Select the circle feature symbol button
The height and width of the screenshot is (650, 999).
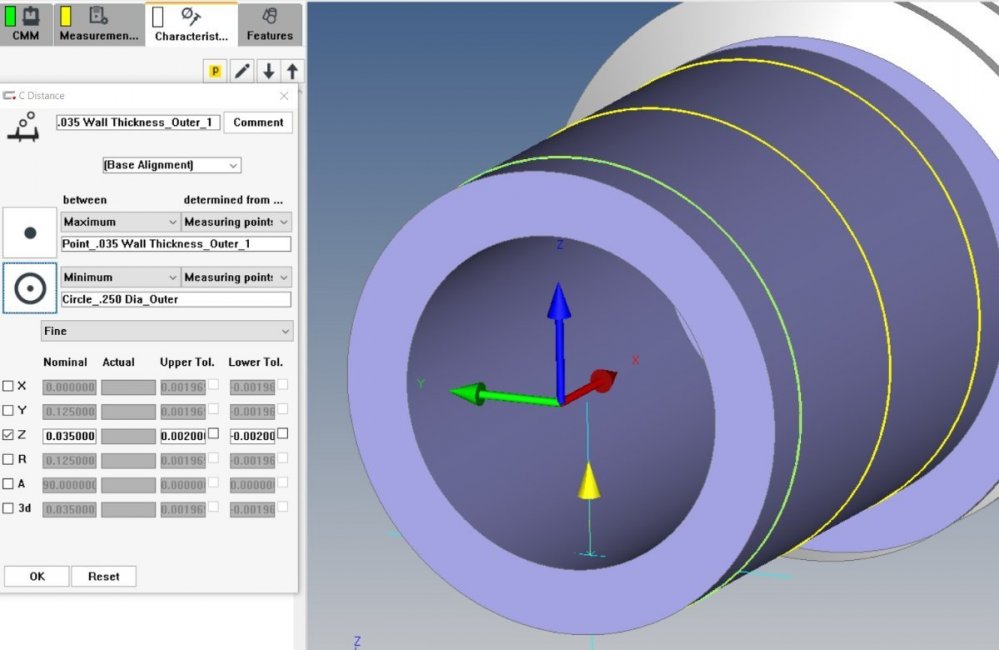click(x=29, y=287)
